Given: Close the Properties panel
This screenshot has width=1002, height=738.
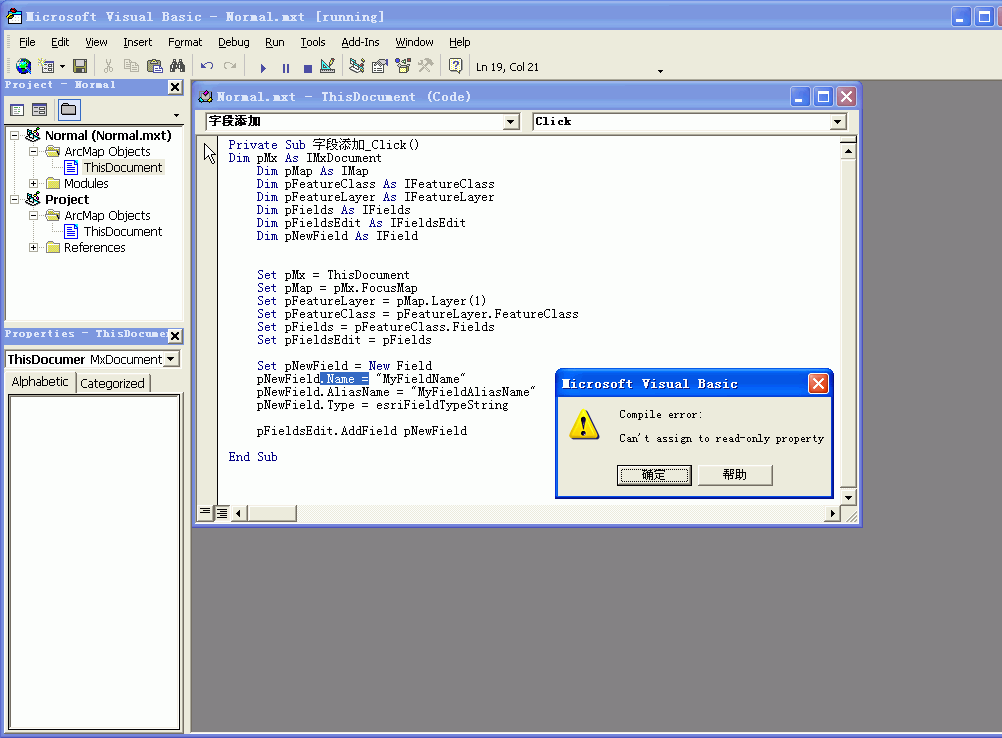Looking at the screenshot, I should [x=175, y=335].
